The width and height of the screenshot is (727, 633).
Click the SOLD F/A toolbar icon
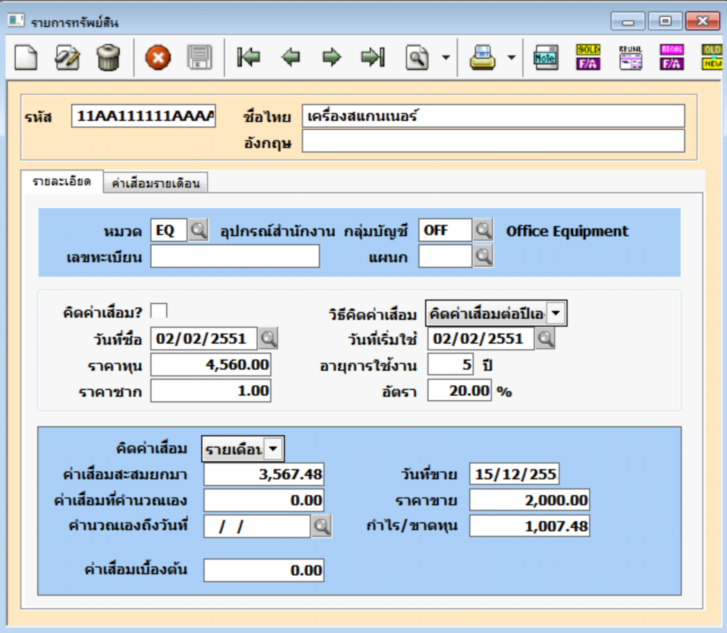point(588,58)
